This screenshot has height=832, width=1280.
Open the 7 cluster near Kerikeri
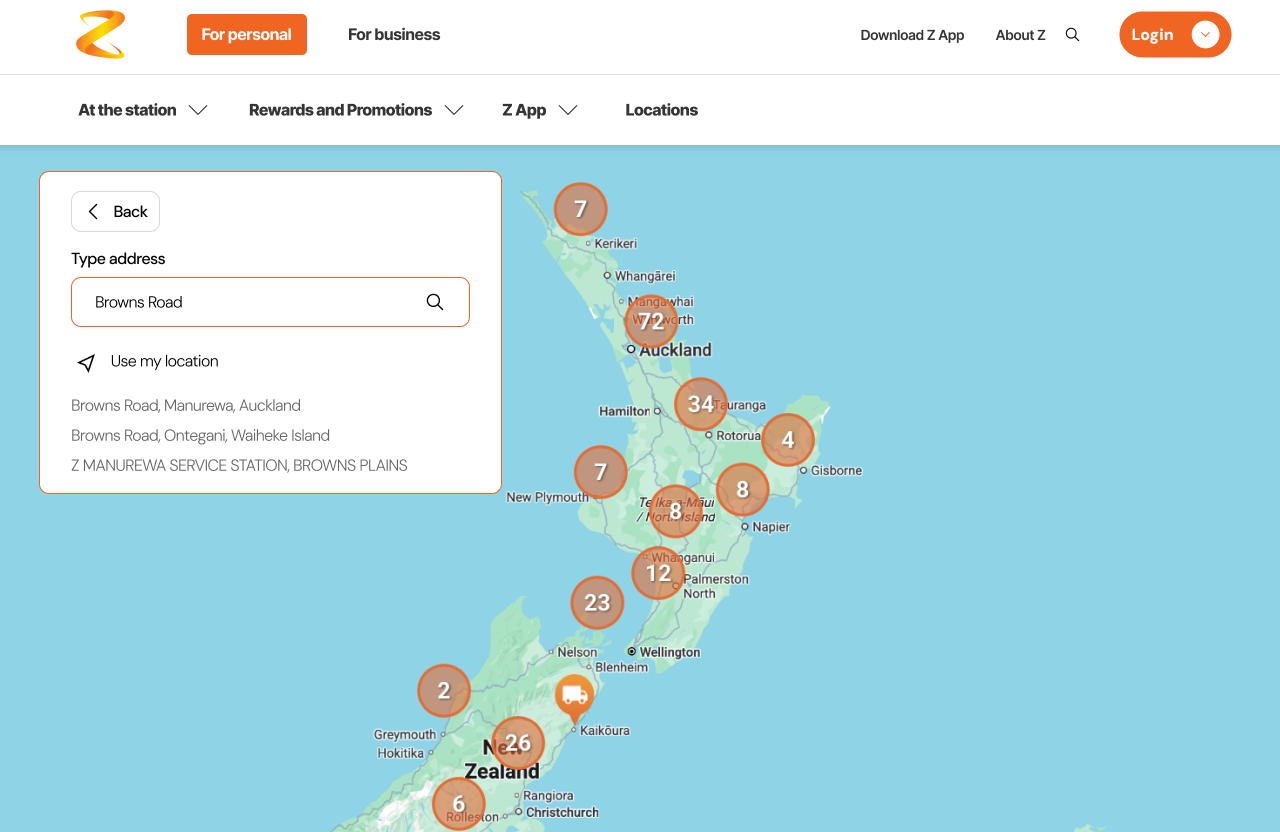tap(581, 209)
